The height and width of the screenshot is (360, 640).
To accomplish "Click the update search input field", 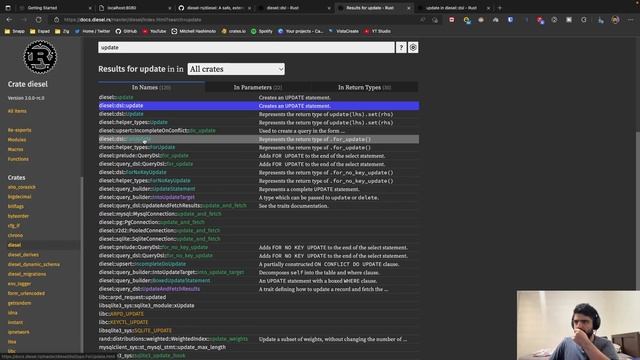I will tap(246, 48).
